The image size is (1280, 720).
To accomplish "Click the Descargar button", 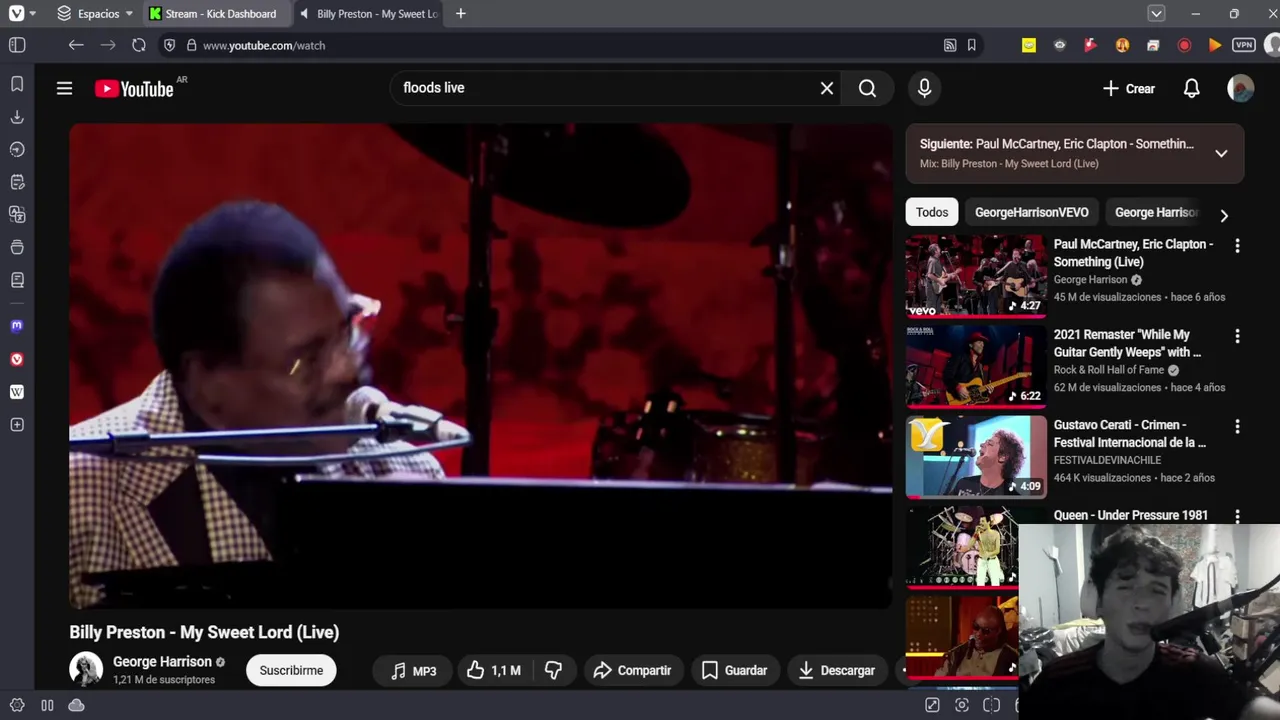I will point(837,670).
